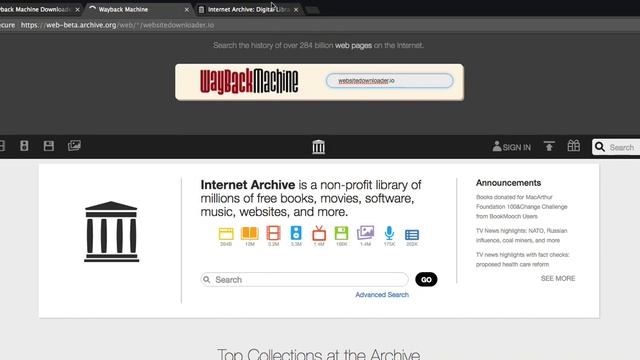
Task: Open the BookMooch MacArthur Foundation books announcement
Action: (522, 207)
